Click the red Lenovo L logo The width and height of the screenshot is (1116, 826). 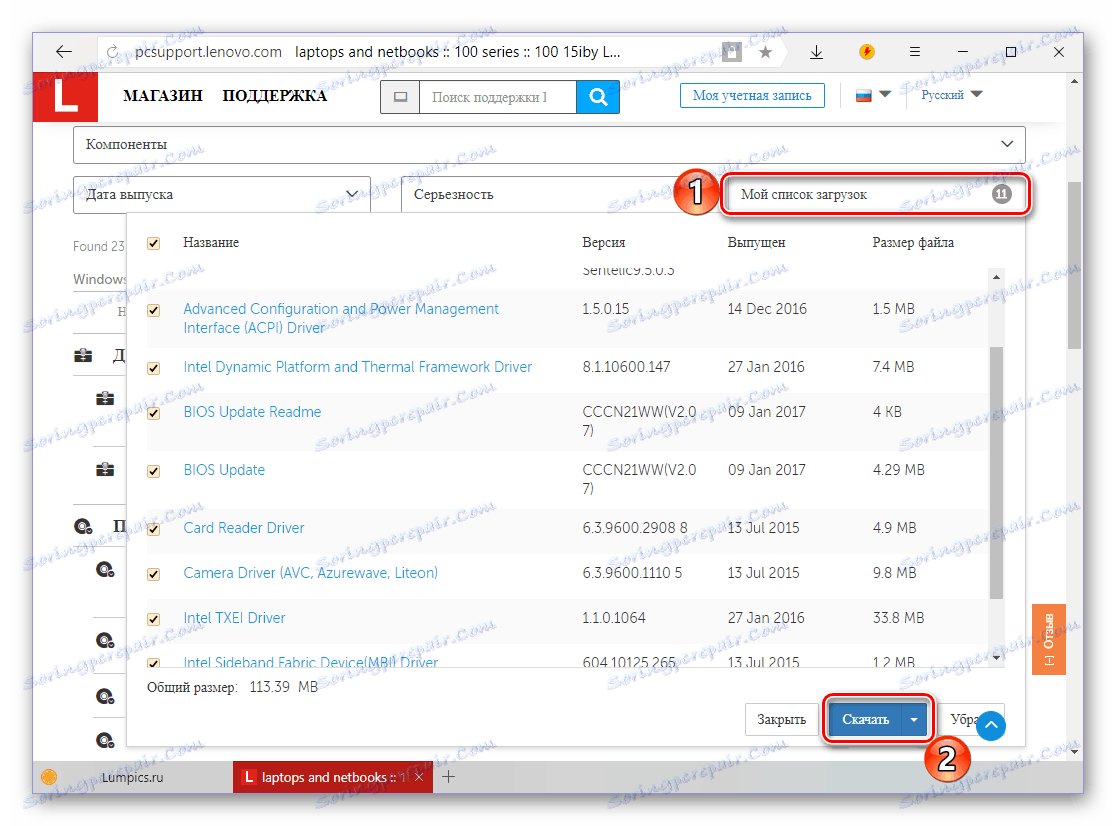click(x=65, y=96)
